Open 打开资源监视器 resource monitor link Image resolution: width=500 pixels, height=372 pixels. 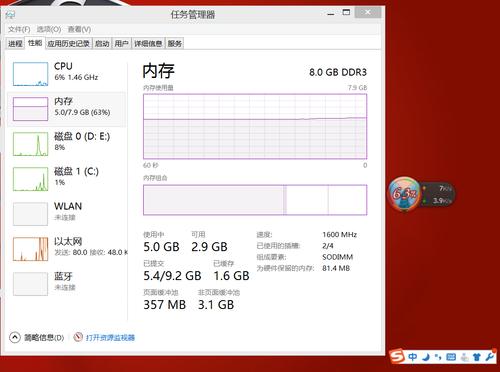coord(110,338)
